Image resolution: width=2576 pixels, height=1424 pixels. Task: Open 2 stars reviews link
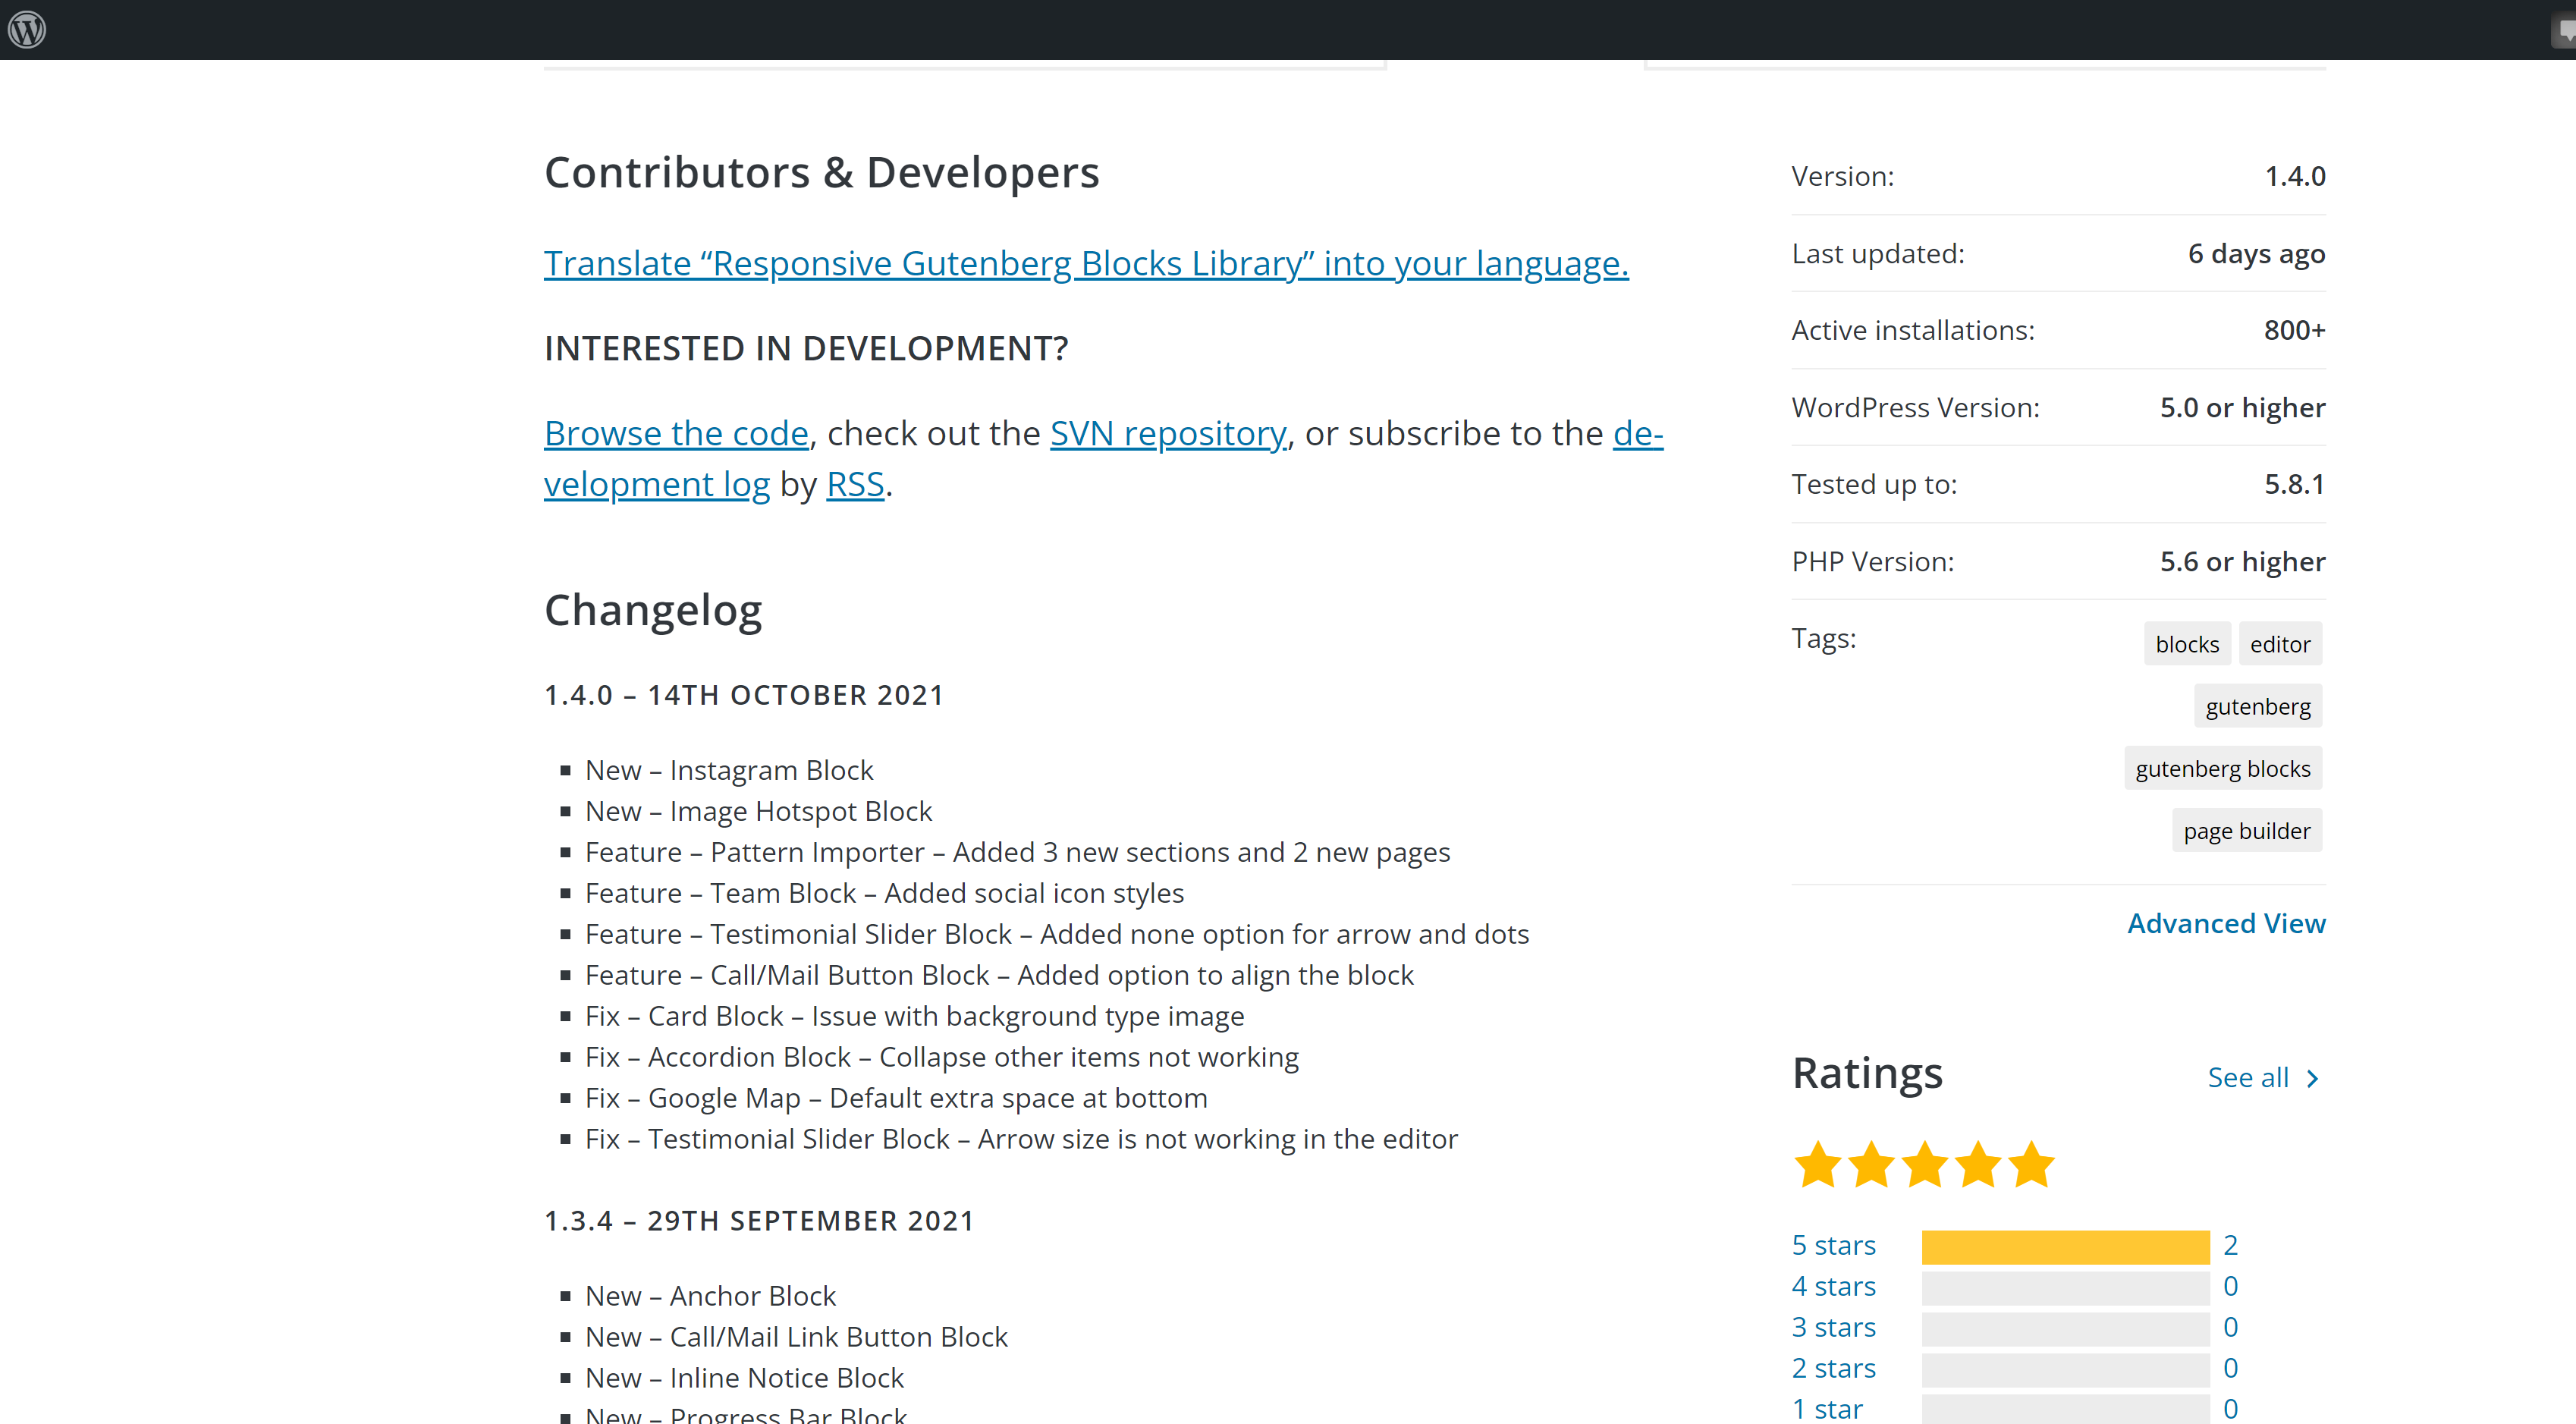coord(1834,1369)
